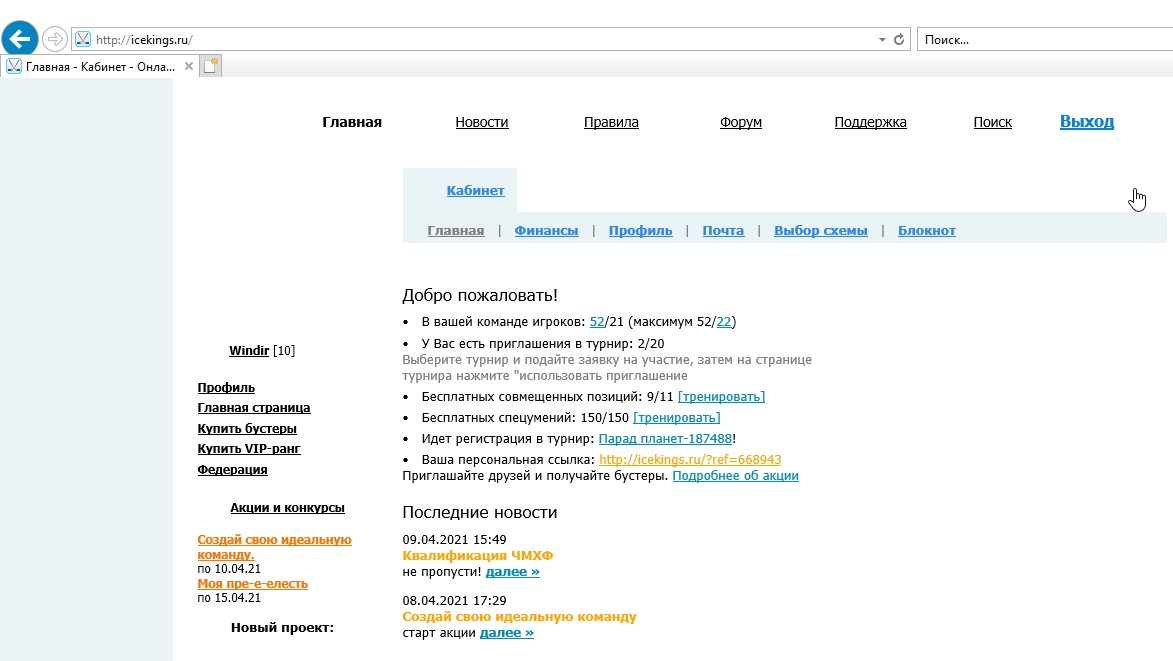This screenshot has height=661, width=1173.
Task: Open the address bar dropdown arrow
Action: [882, 40]
